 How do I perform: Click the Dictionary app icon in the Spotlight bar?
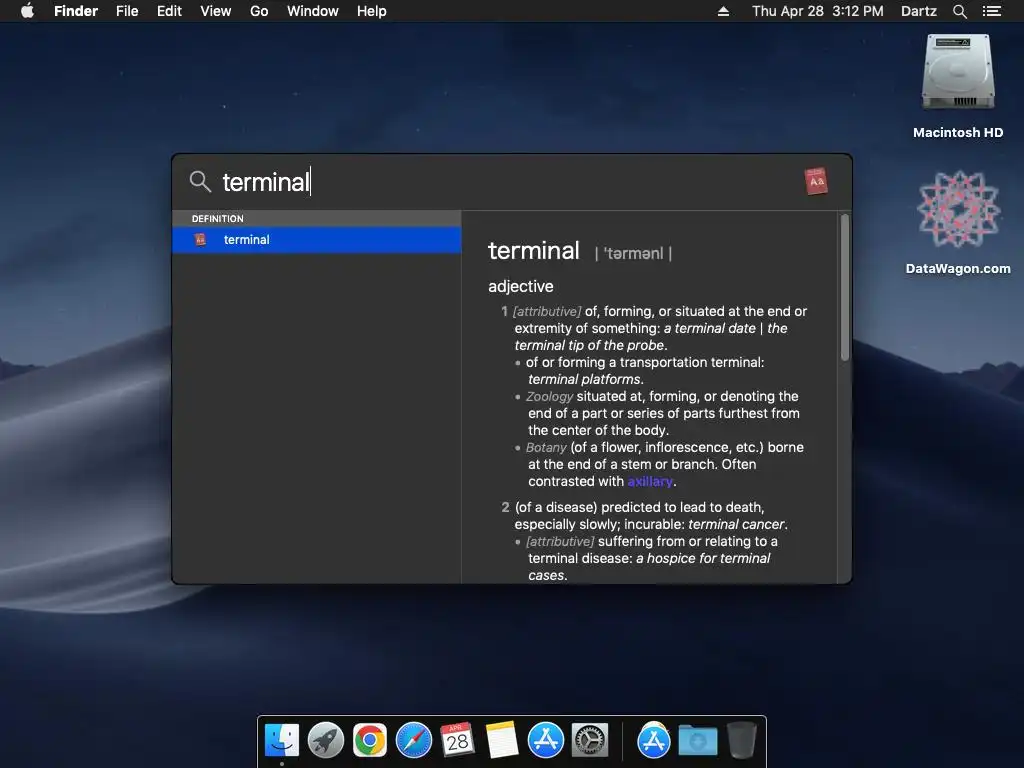point(816,182)
